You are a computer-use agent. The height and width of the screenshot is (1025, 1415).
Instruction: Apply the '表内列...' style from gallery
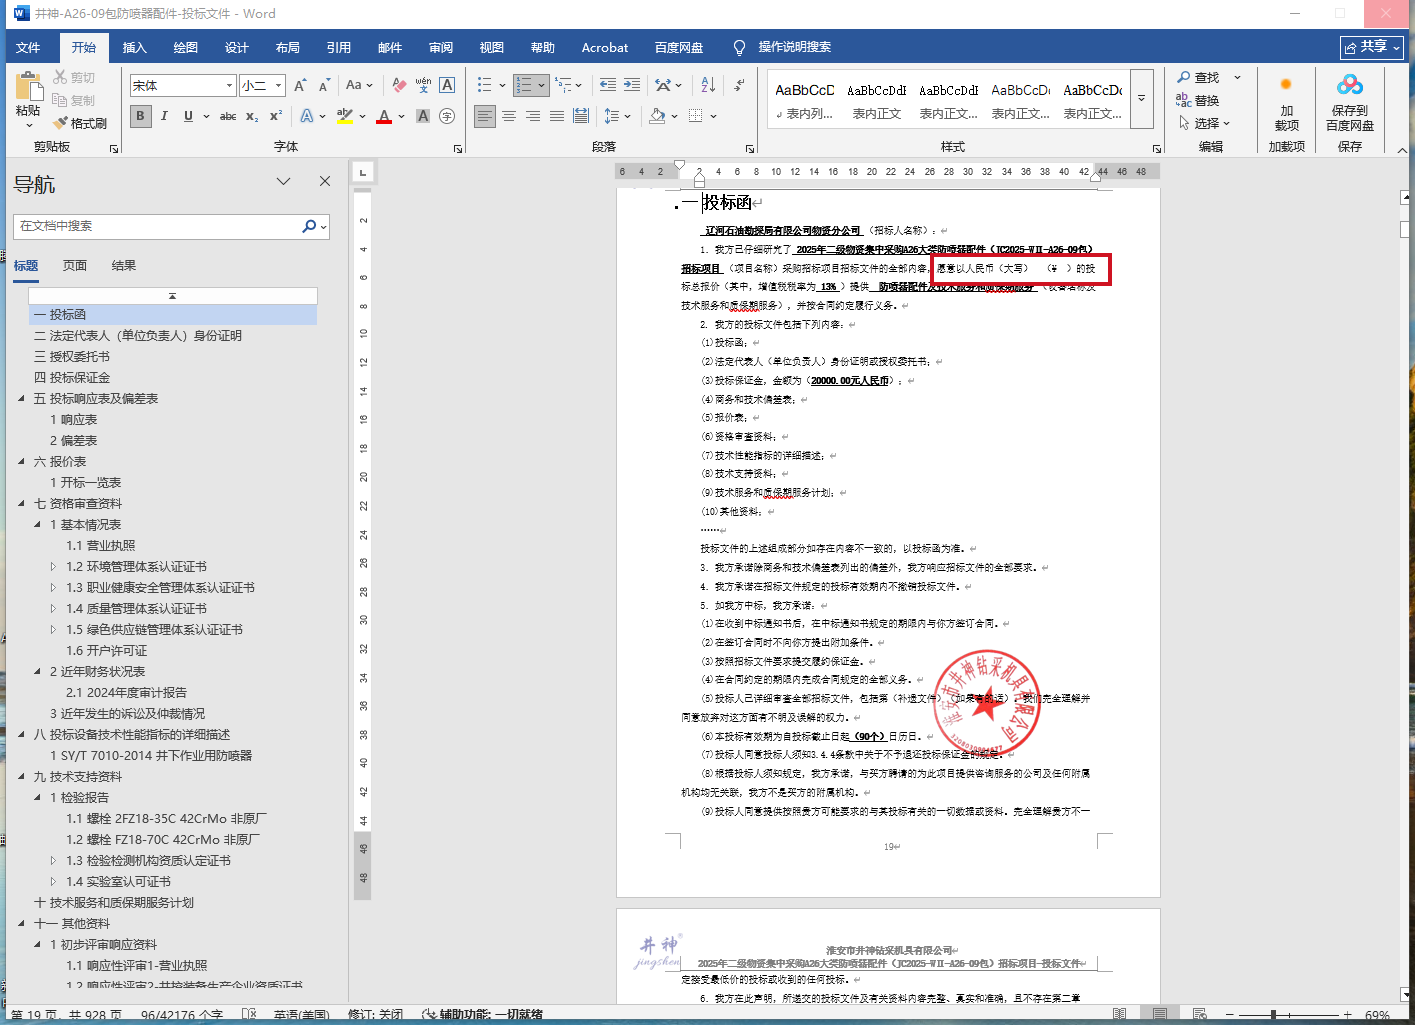pos(804,100)
